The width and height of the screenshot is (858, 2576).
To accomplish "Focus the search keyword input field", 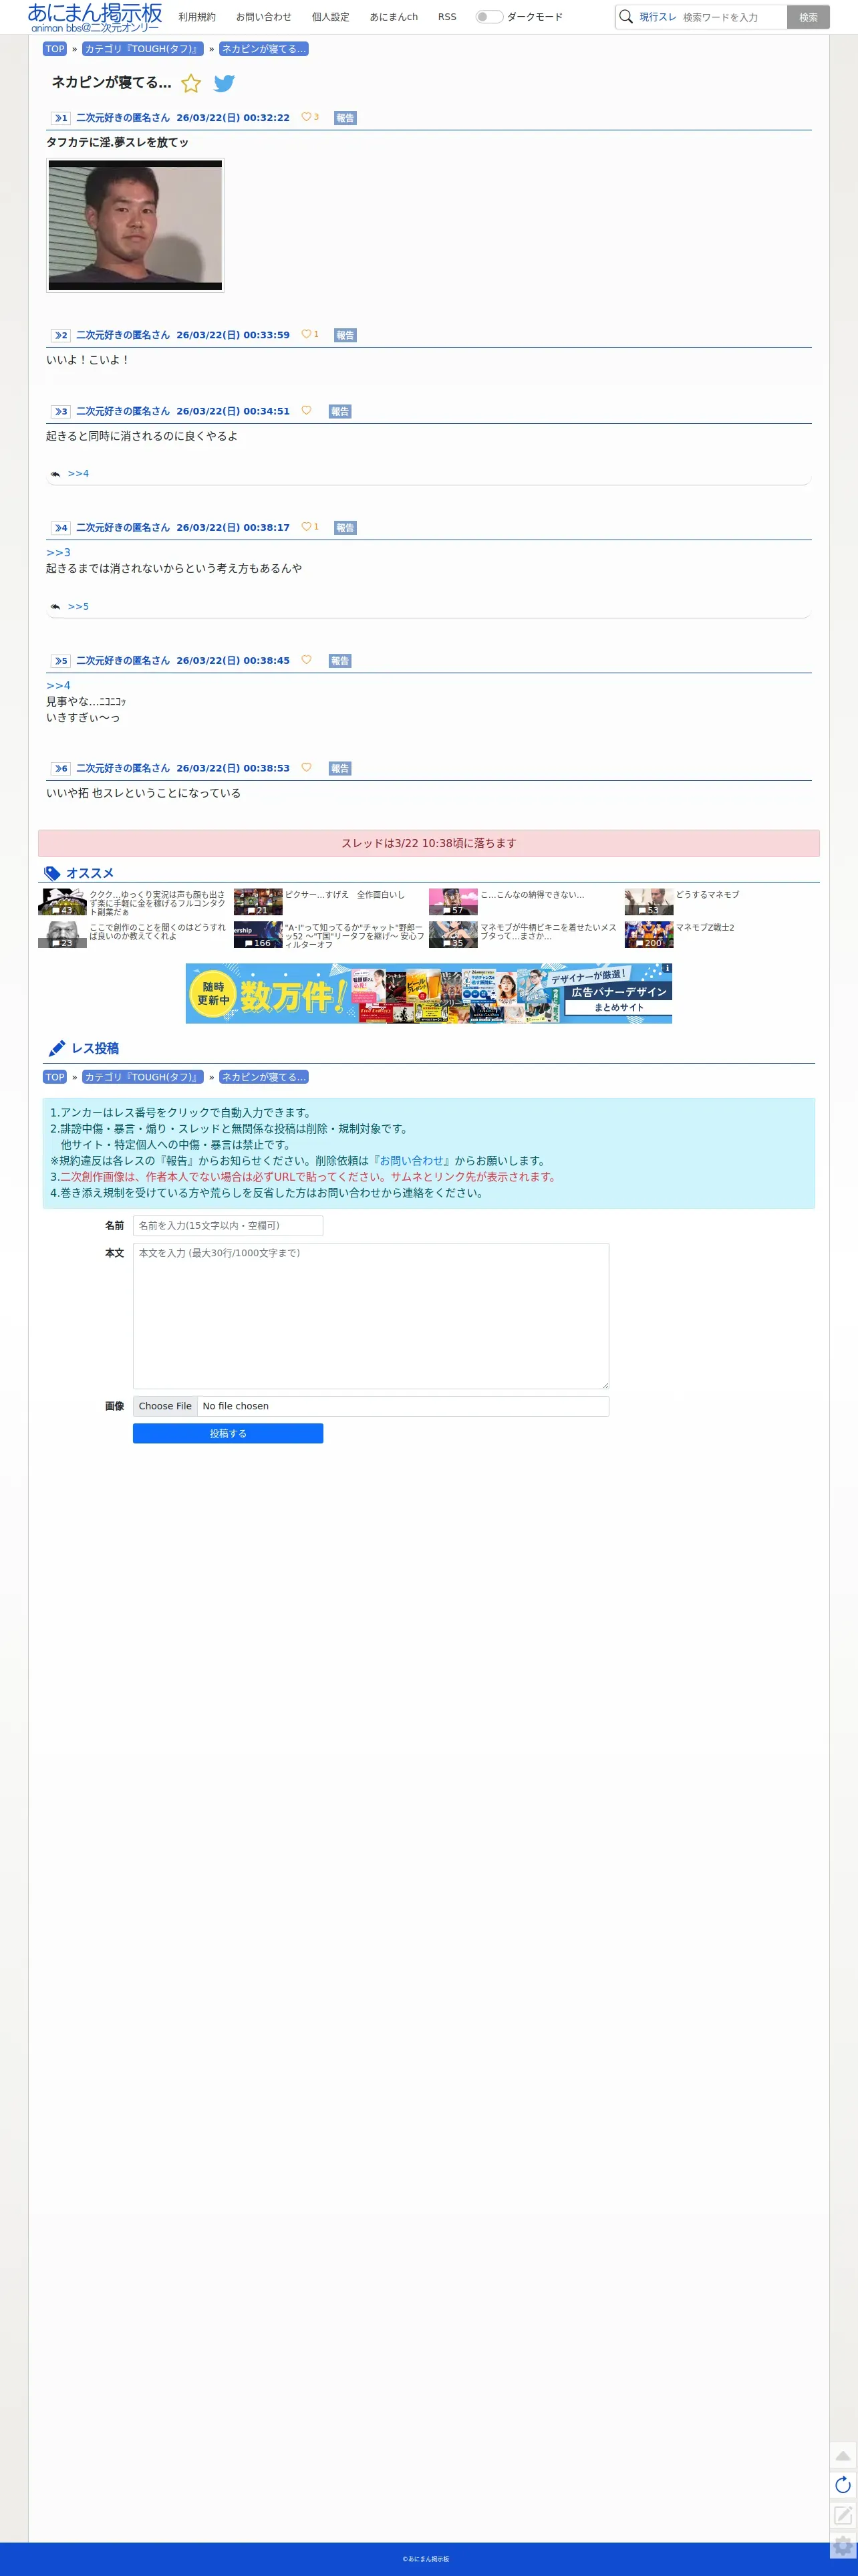I will pyautogui.click(x=732, y=17).
